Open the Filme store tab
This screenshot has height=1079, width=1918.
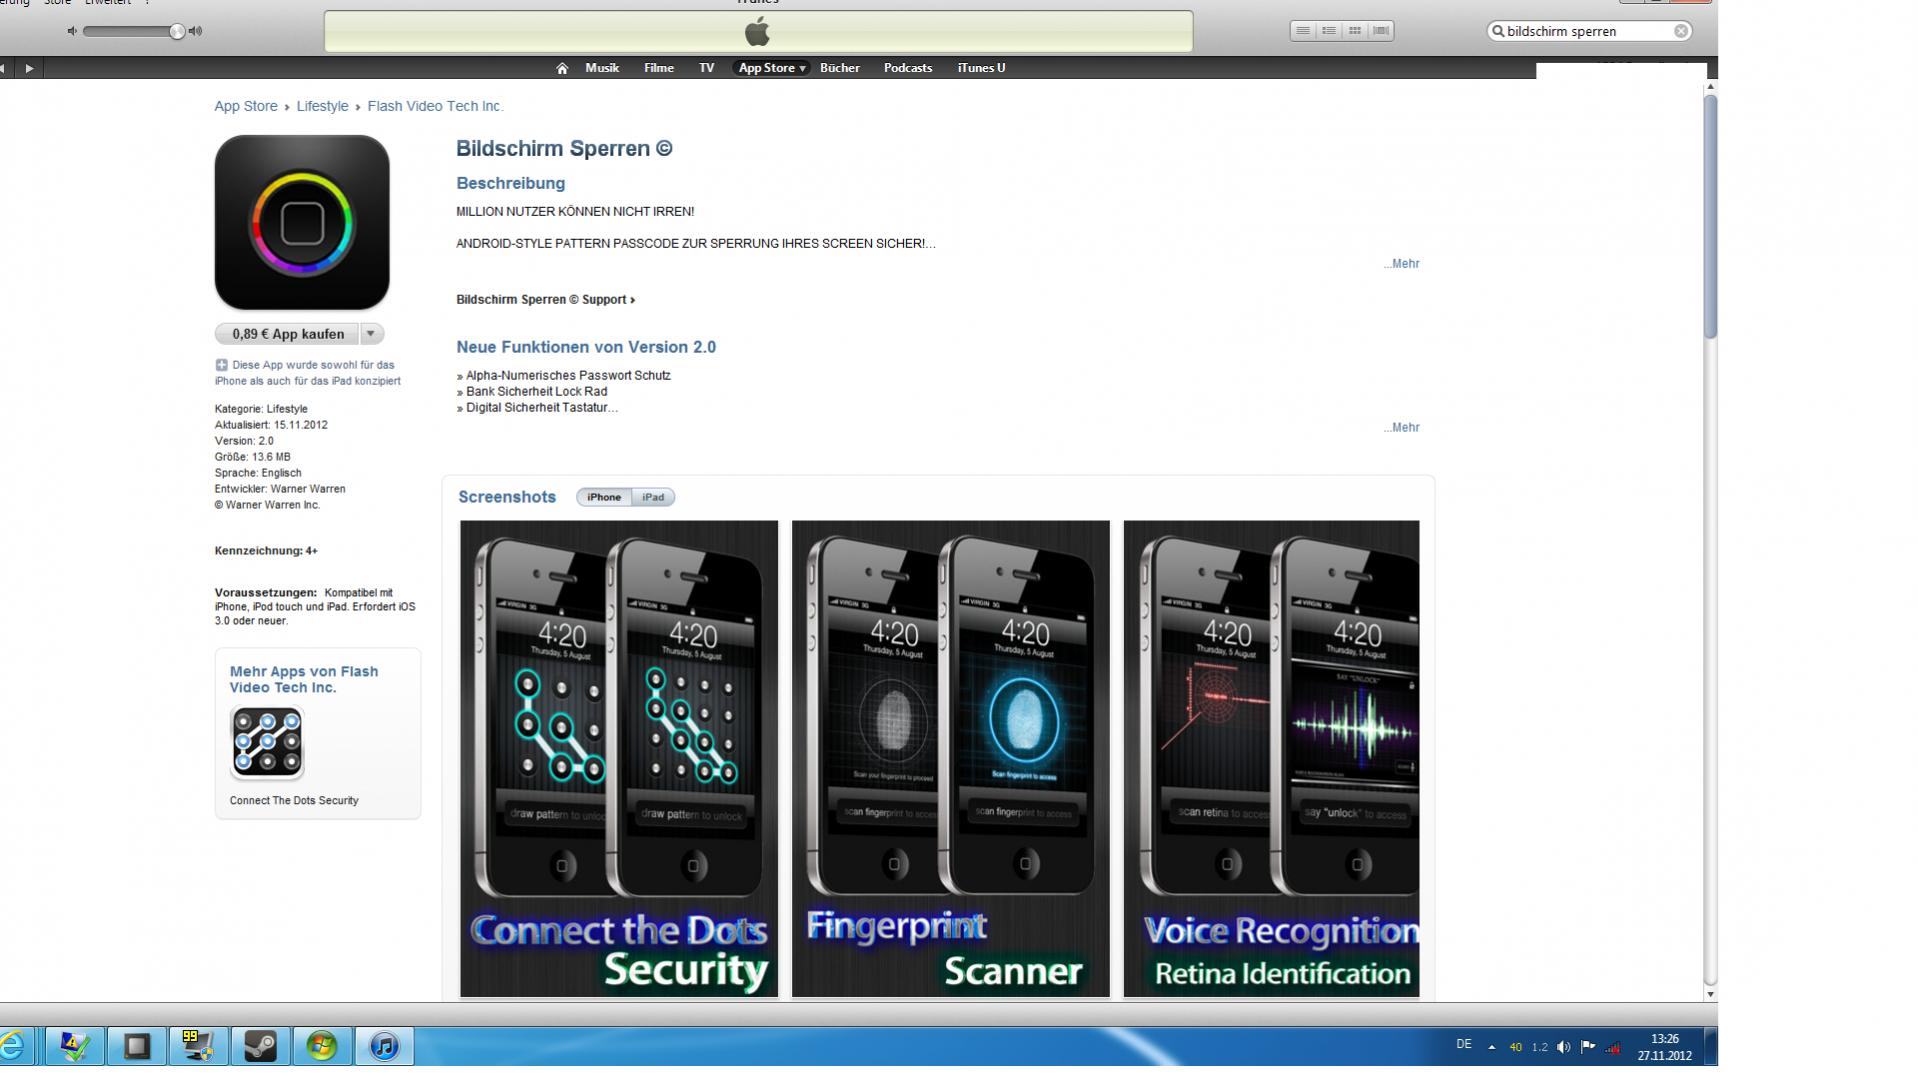click(659, 68)
